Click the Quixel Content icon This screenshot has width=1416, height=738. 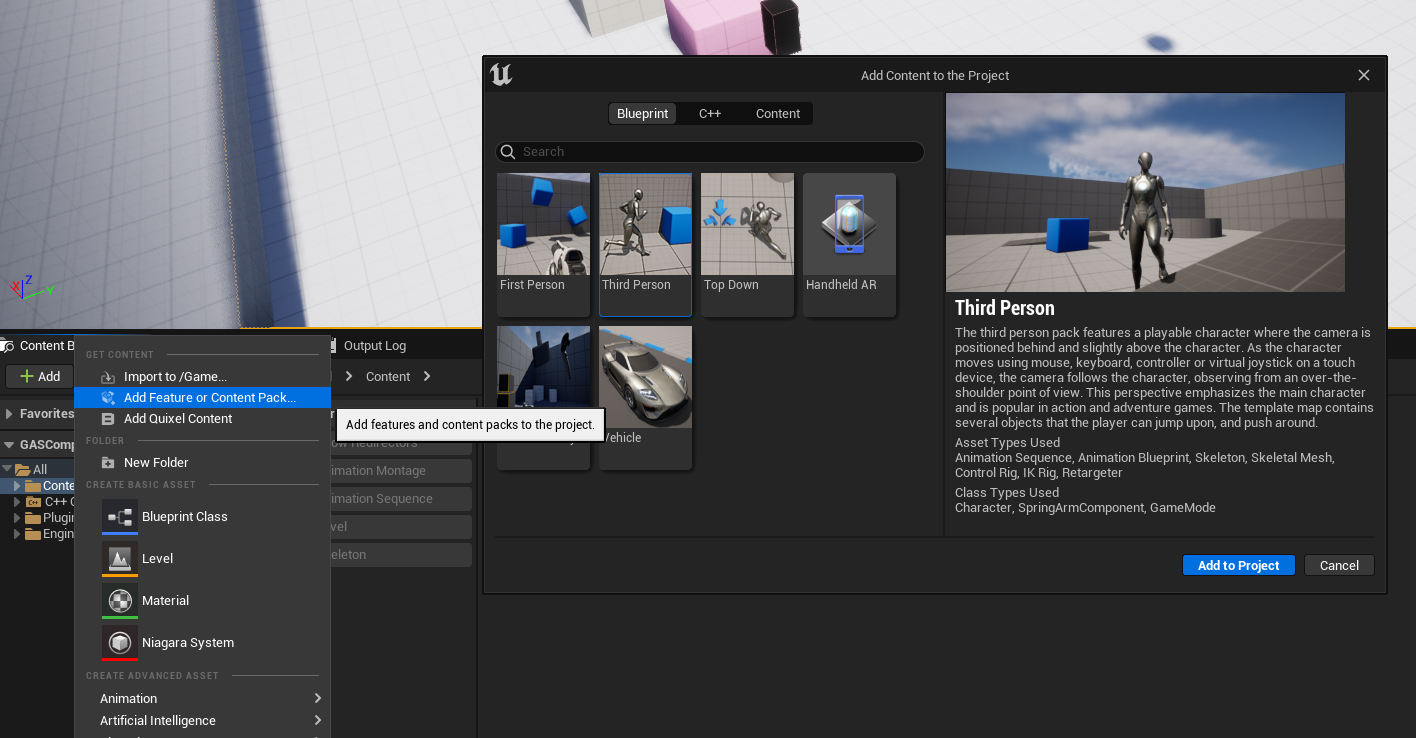pyautogui.click(x=108, y=419)
